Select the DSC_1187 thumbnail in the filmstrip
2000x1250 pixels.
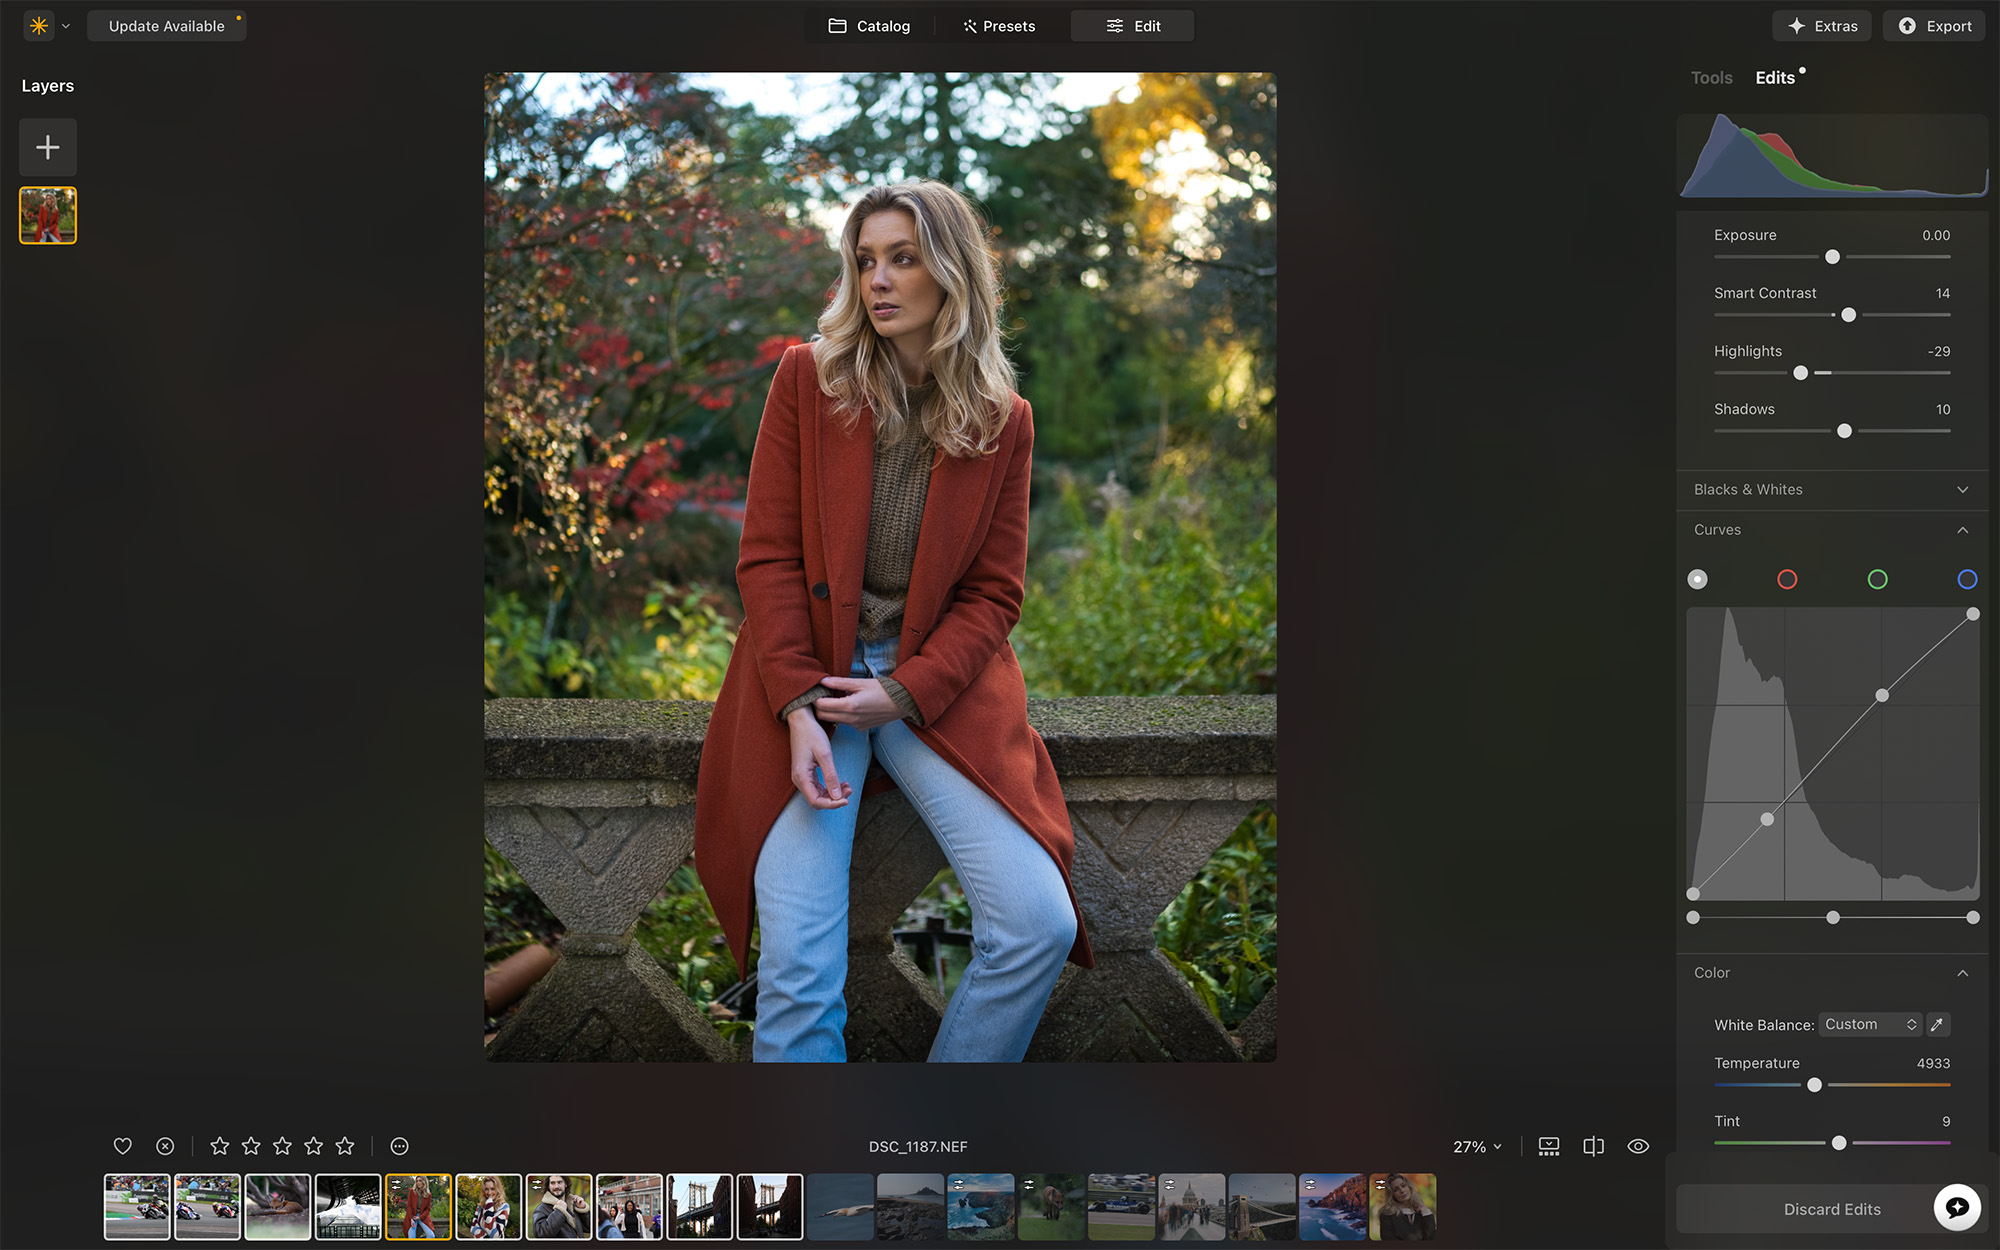coord(418,1207)
